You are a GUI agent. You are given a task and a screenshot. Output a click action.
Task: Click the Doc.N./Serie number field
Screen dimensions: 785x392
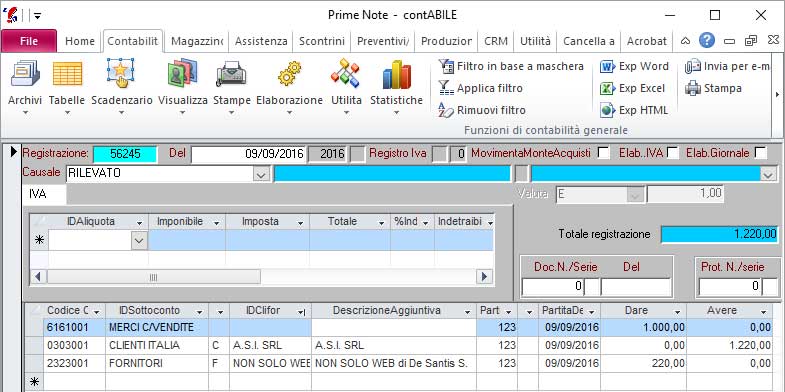point(553,286)
